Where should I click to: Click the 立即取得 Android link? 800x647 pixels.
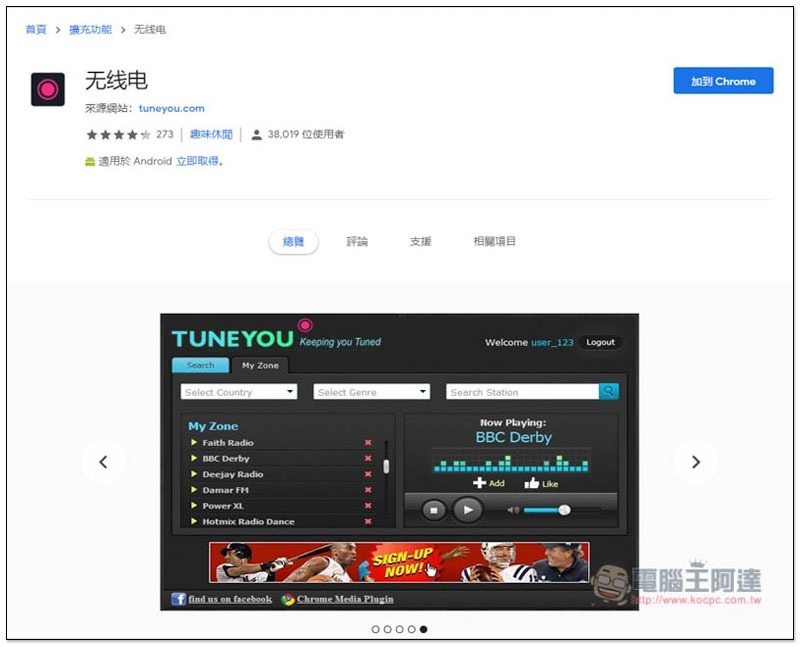pos(199,161)
